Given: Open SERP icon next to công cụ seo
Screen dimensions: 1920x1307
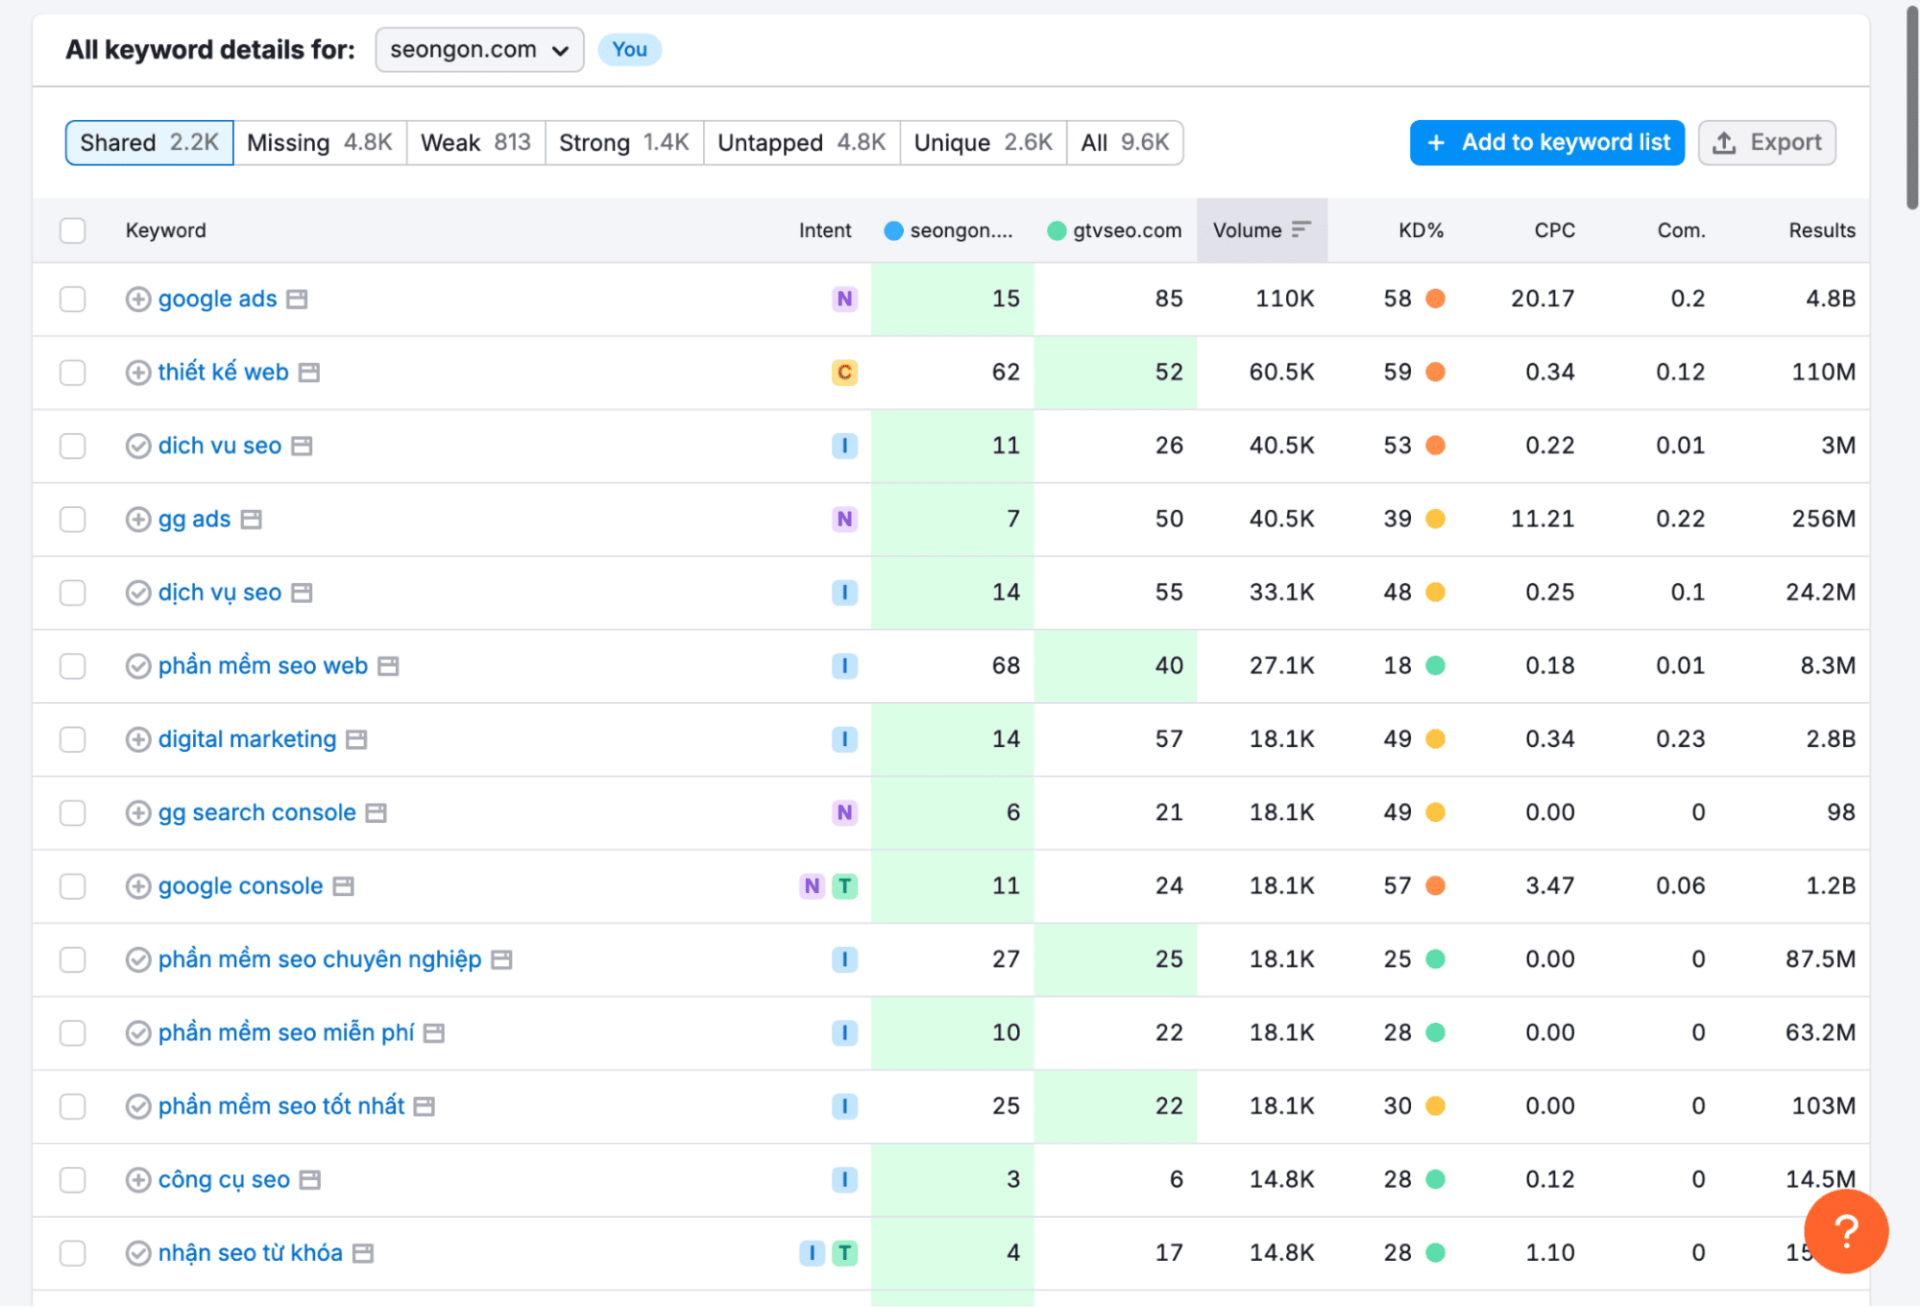Looking at the screenshot, I should click(x=311, y=1180).
